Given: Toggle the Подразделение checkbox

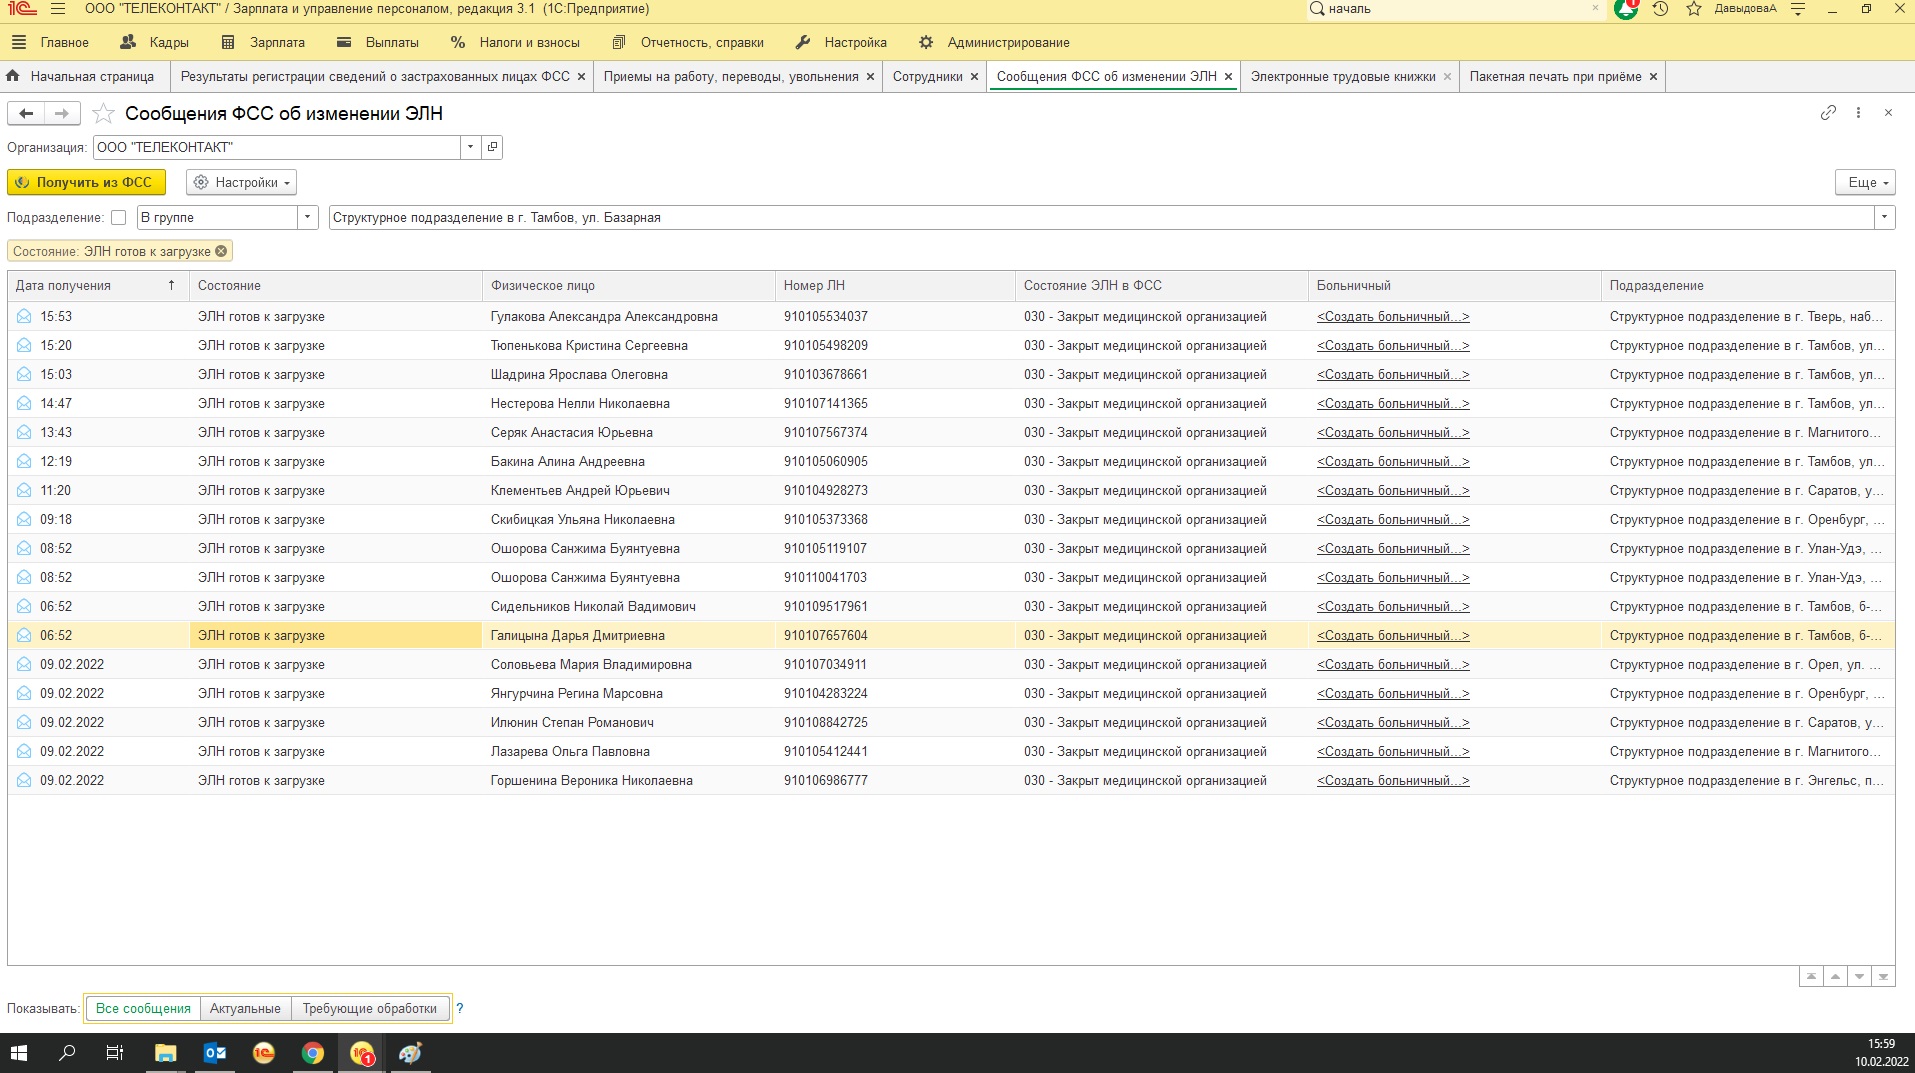Looking at the screenshot, I should (118, 218).
